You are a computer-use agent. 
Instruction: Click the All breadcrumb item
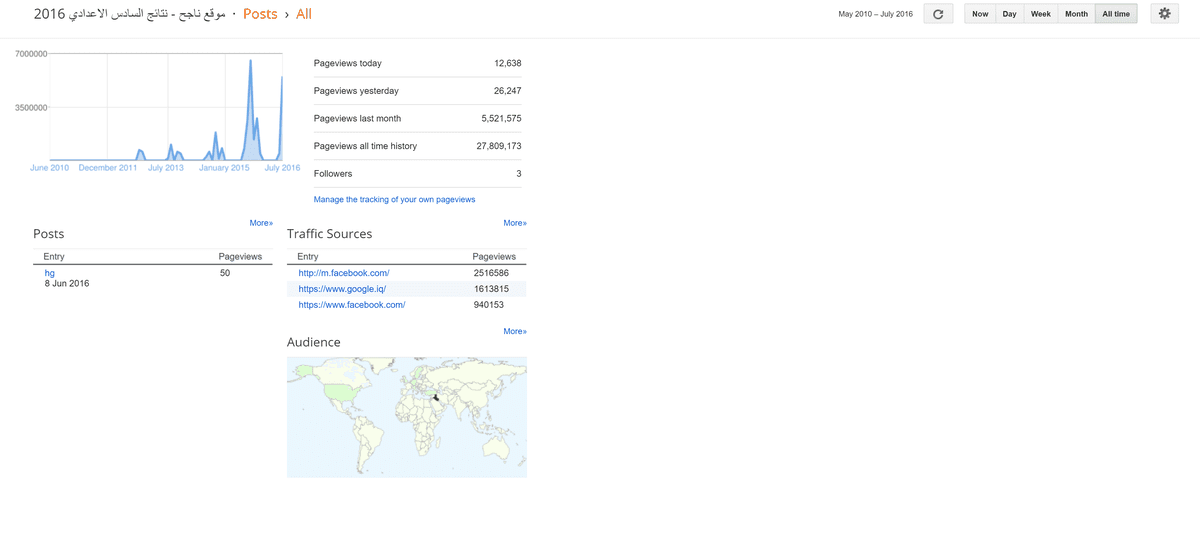point(304,14)
